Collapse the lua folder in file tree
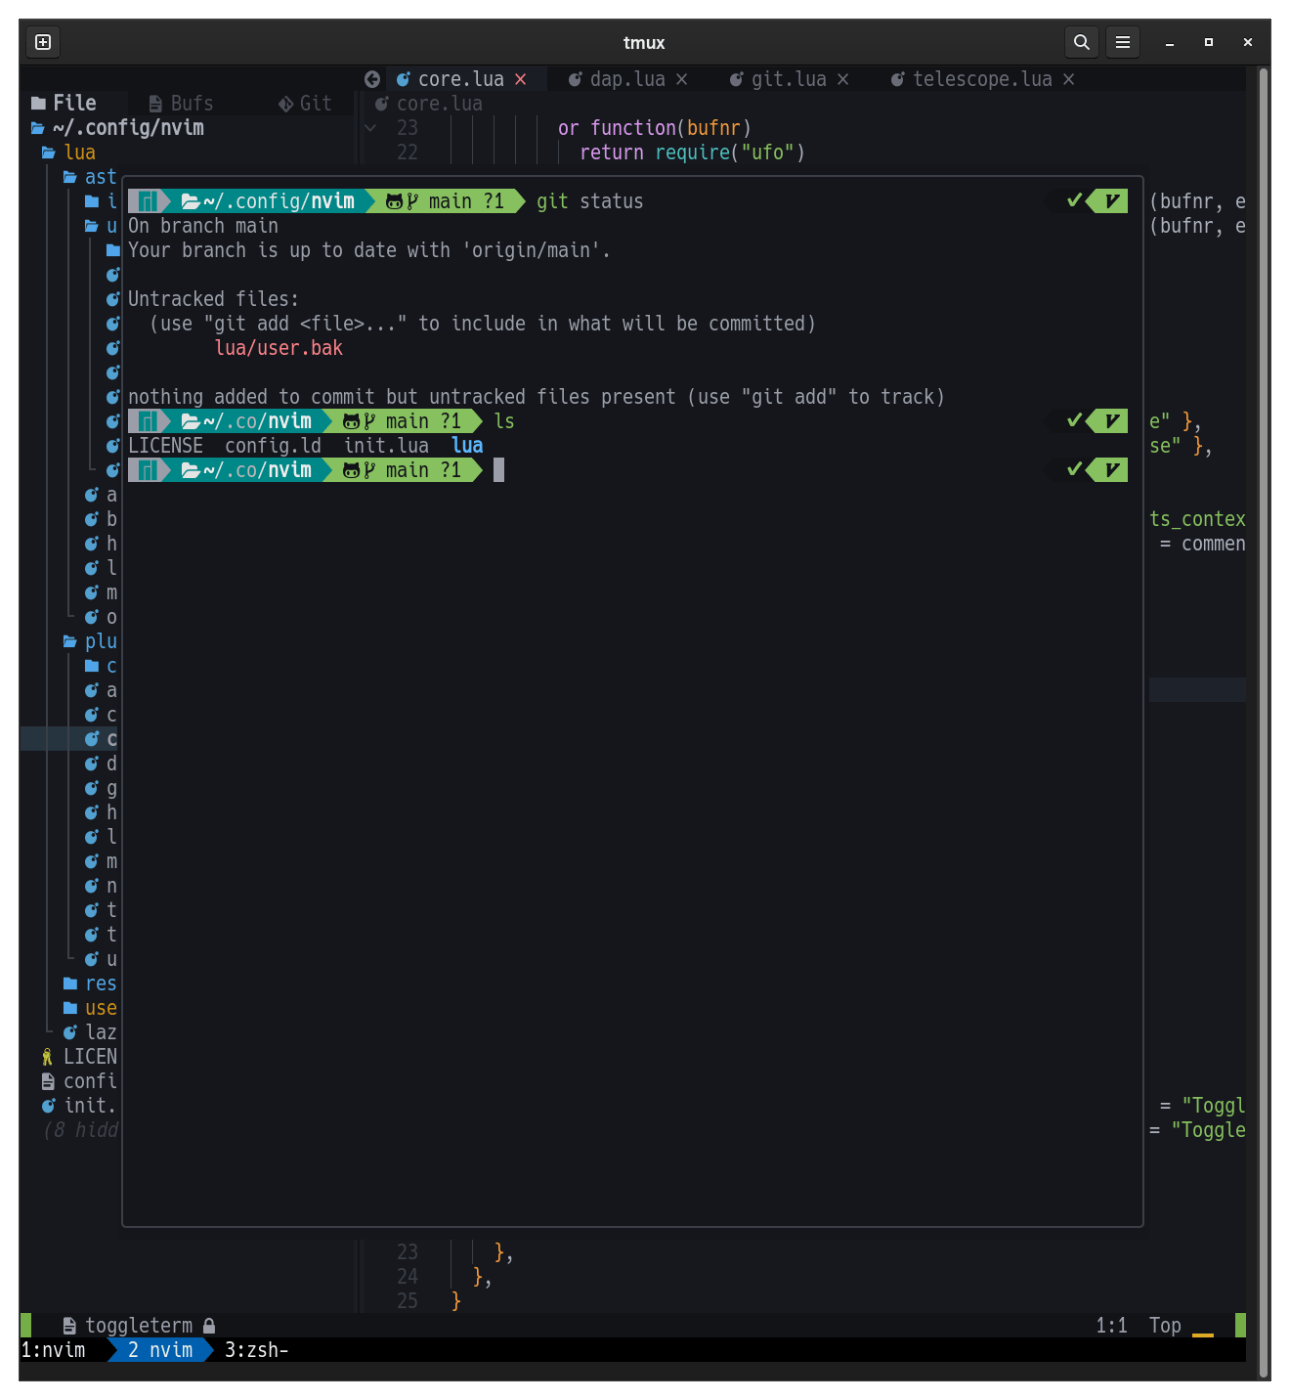Viewport: 1290px width, 1400px height. pyautogui.click(x=69, y=152)
